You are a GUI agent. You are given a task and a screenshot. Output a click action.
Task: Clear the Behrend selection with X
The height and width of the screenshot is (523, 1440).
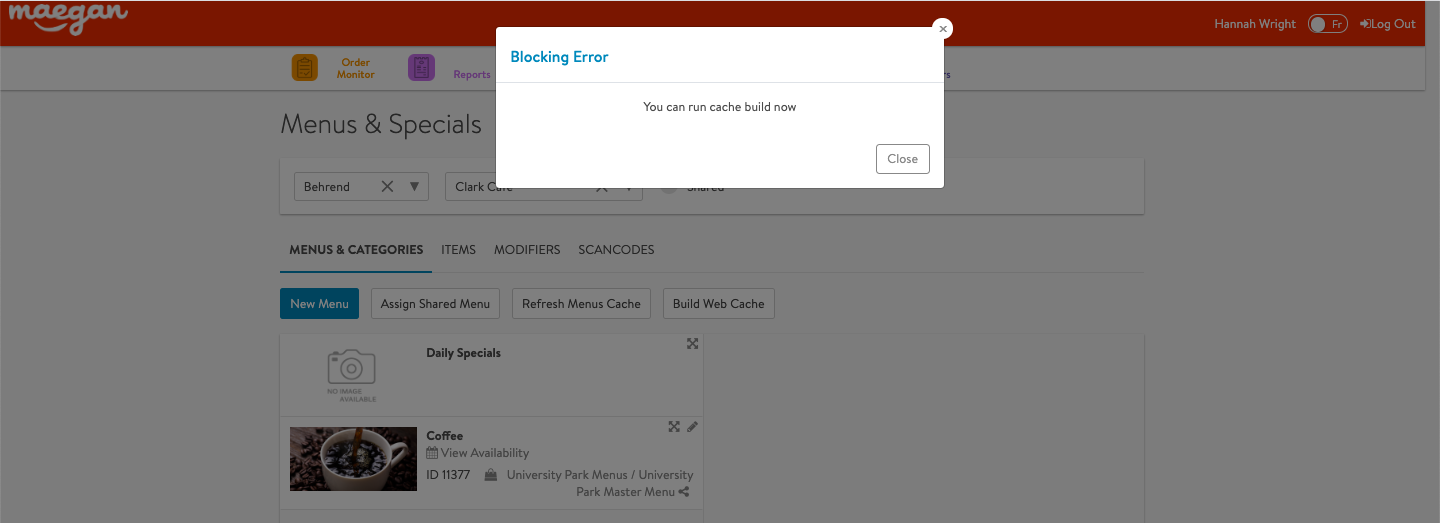[387, 187]
